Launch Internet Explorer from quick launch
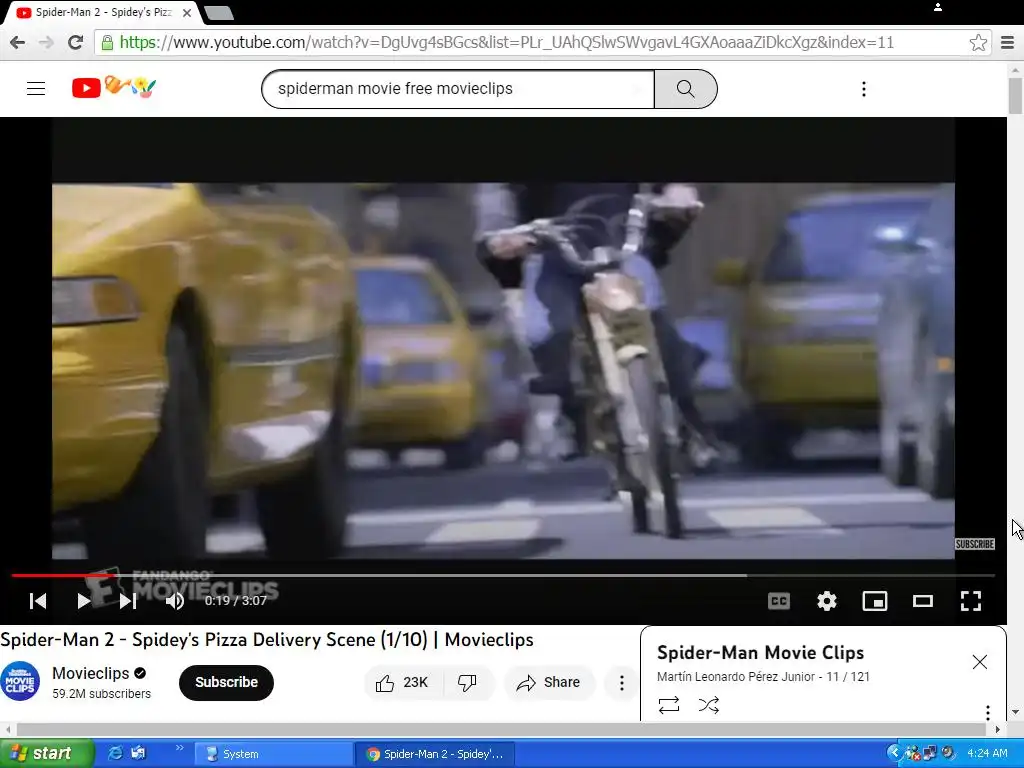 (x=115, y=754)
